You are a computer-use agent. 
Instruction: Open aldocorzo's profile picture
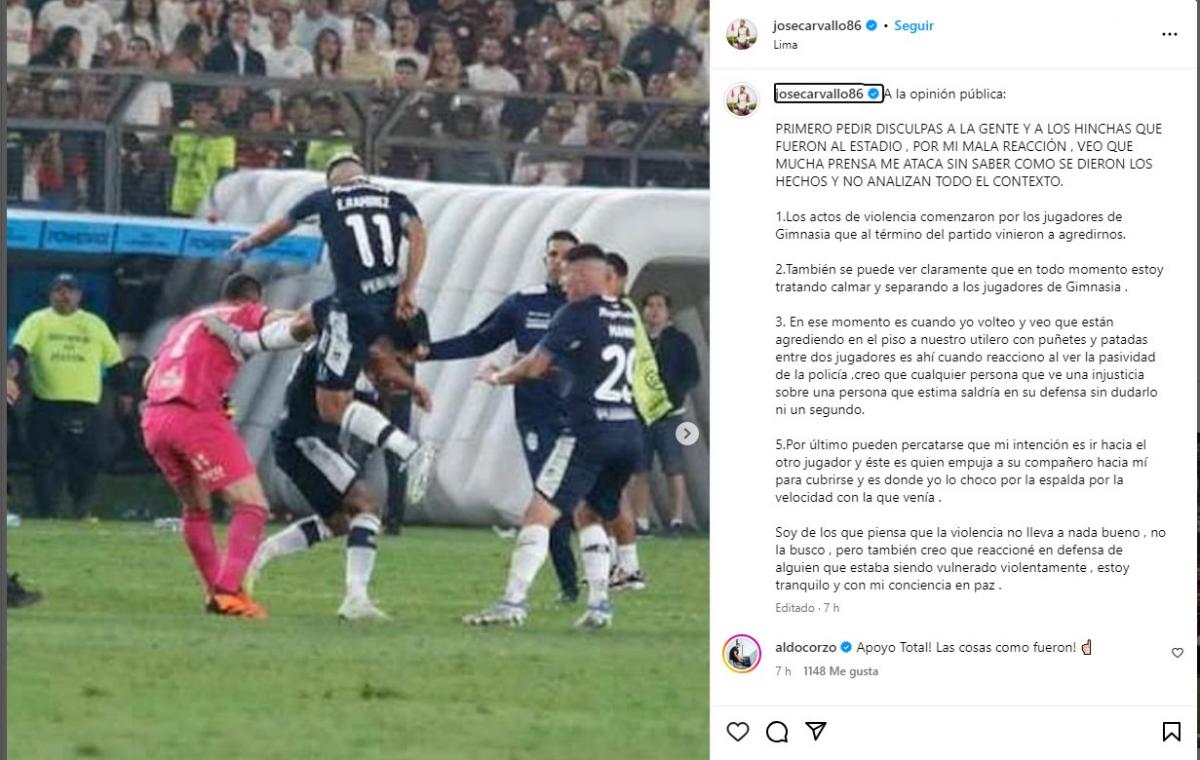pos(742,654)
